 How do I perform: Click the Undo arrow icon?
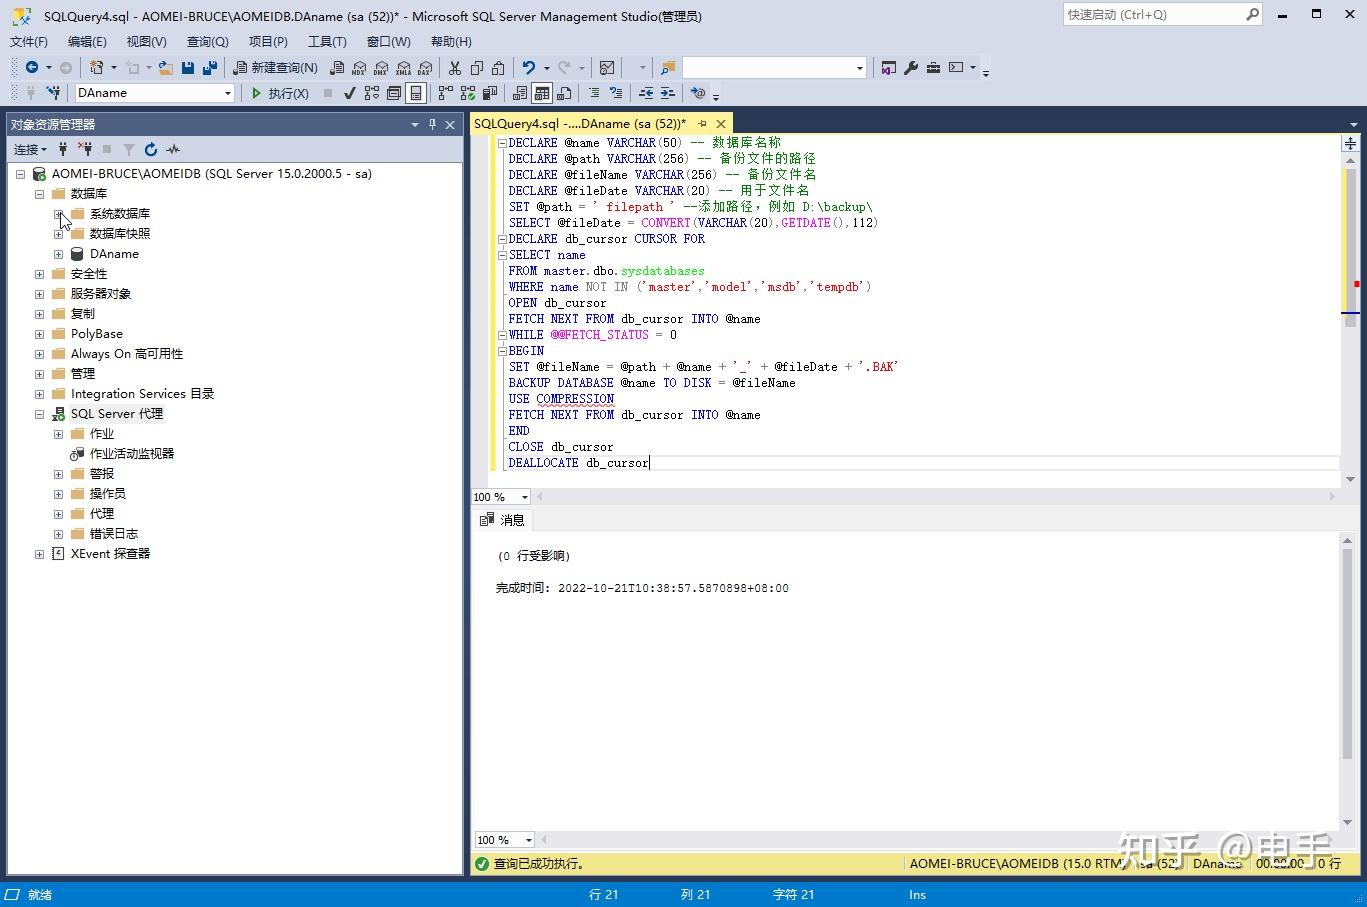coord(529,67)
